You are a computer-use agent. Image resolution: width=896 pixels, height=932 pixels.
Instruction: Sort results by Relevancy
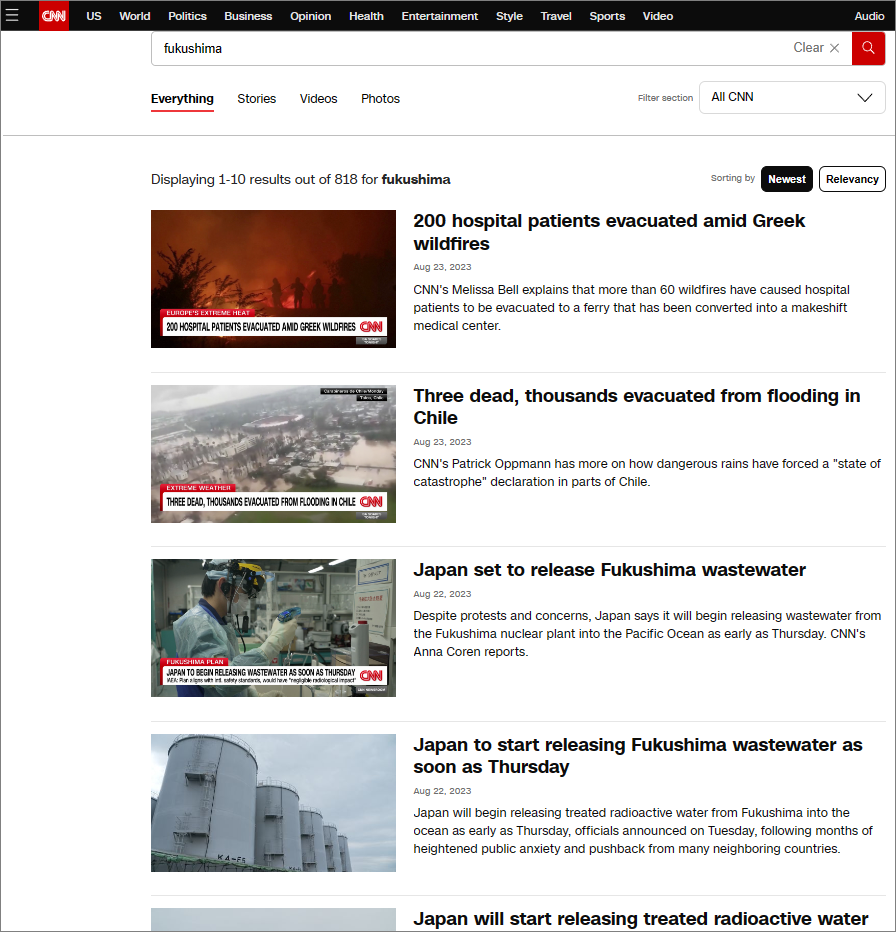852,179
